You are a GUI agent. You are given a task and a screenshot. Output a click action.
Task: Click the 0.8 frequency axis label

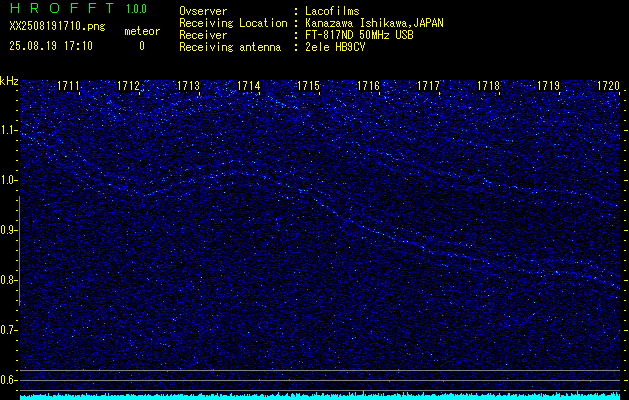tap(8, 280)
